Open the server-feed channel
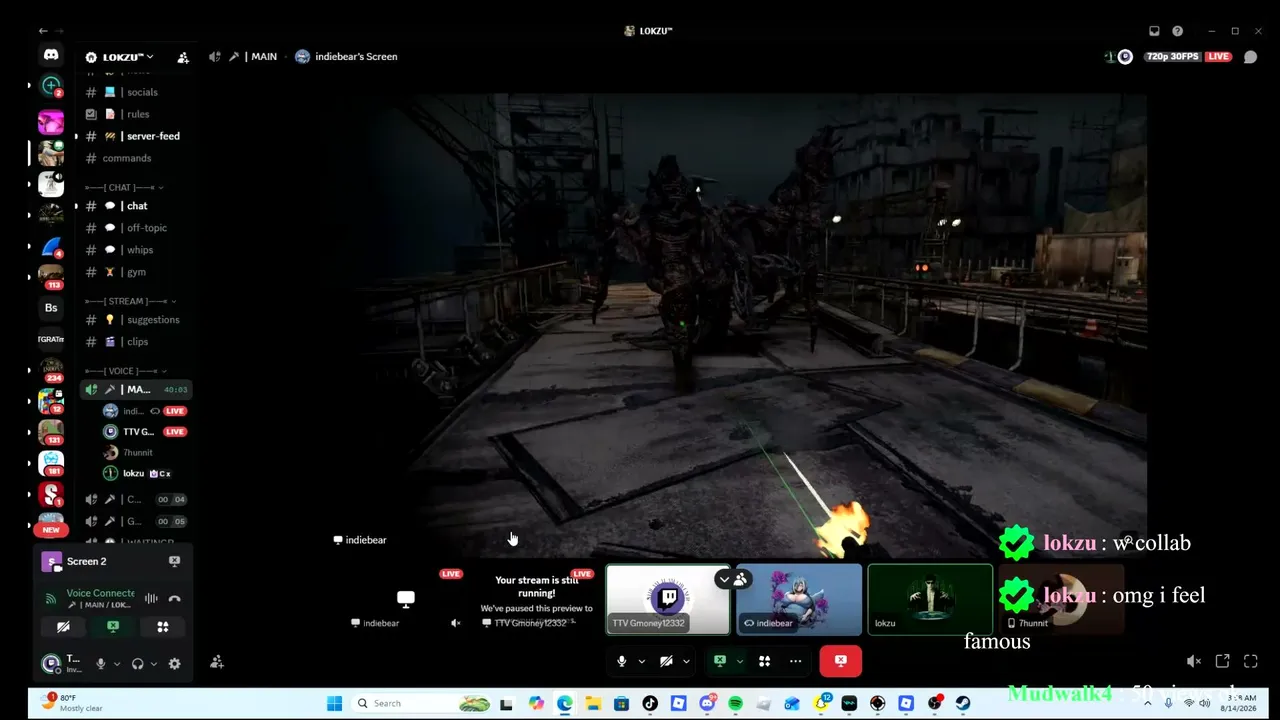1280x720 pixels. [137, 136]
